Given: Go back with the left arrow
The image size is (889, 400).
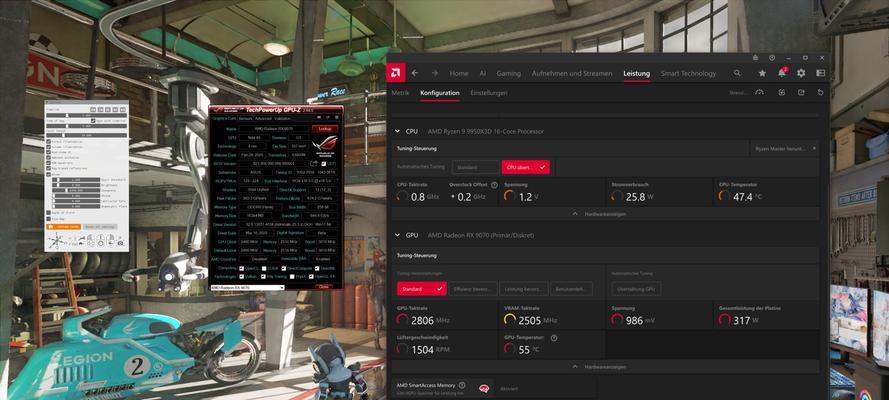Looking at the screenshot, I should point(415,73).
